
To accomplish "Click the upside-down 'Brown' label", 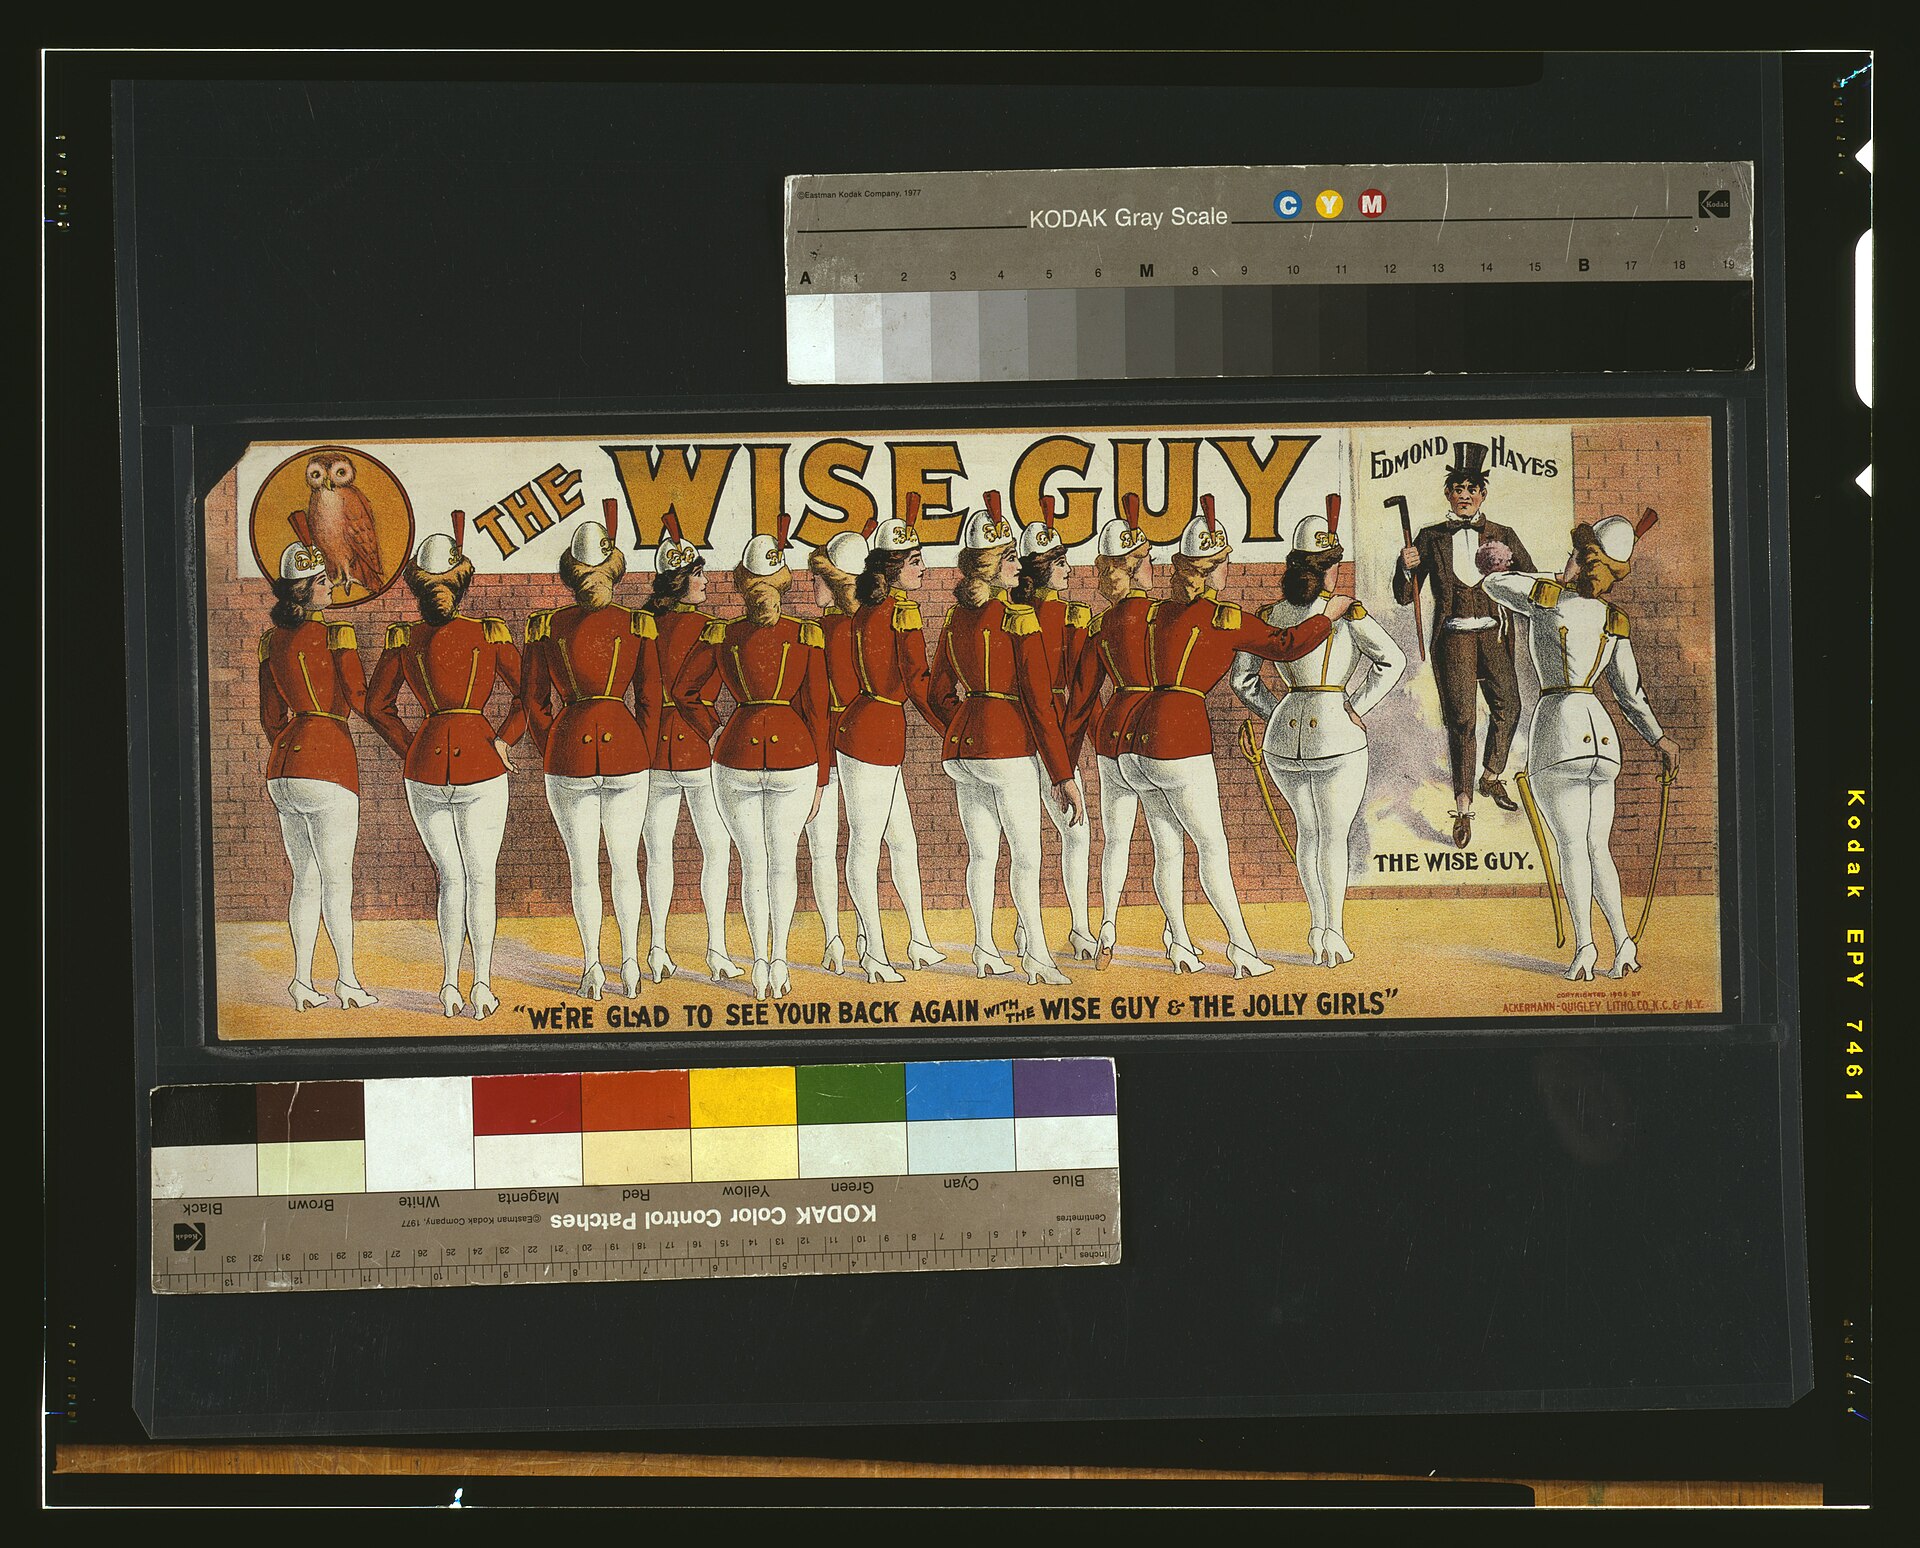I will click(311, 1204).
